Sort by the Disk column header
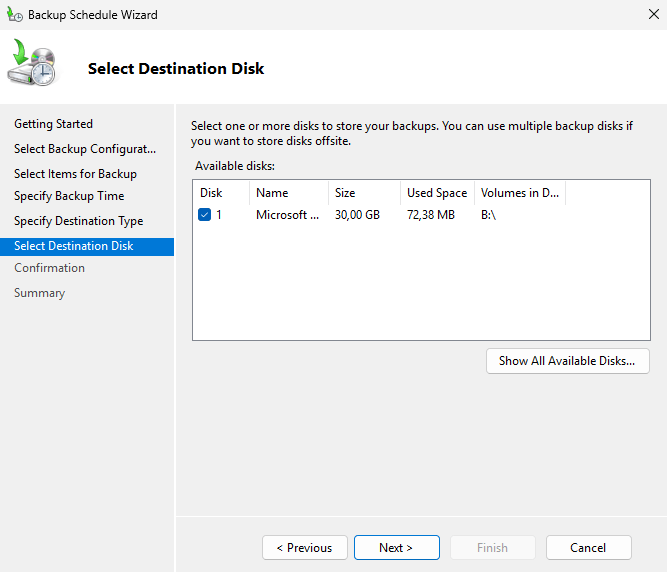667x572 pixels. [211, 193]
